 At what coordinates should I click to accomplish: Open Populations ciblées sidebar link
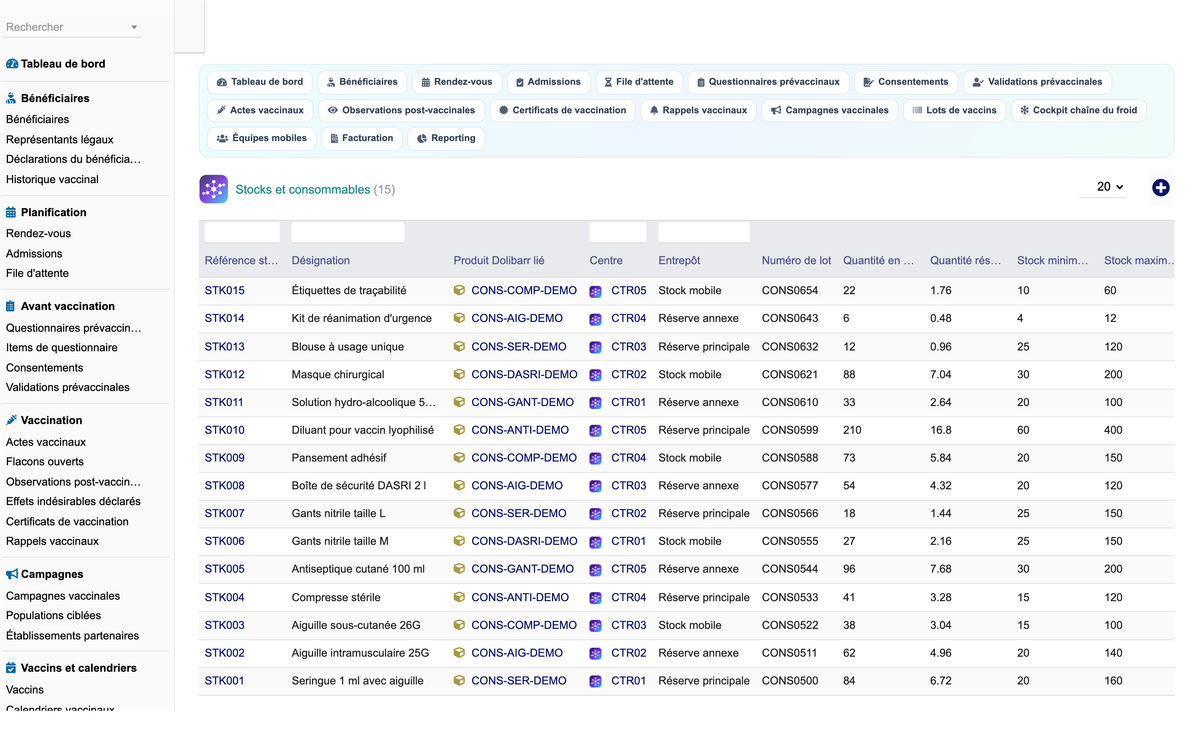click(53, 616)
